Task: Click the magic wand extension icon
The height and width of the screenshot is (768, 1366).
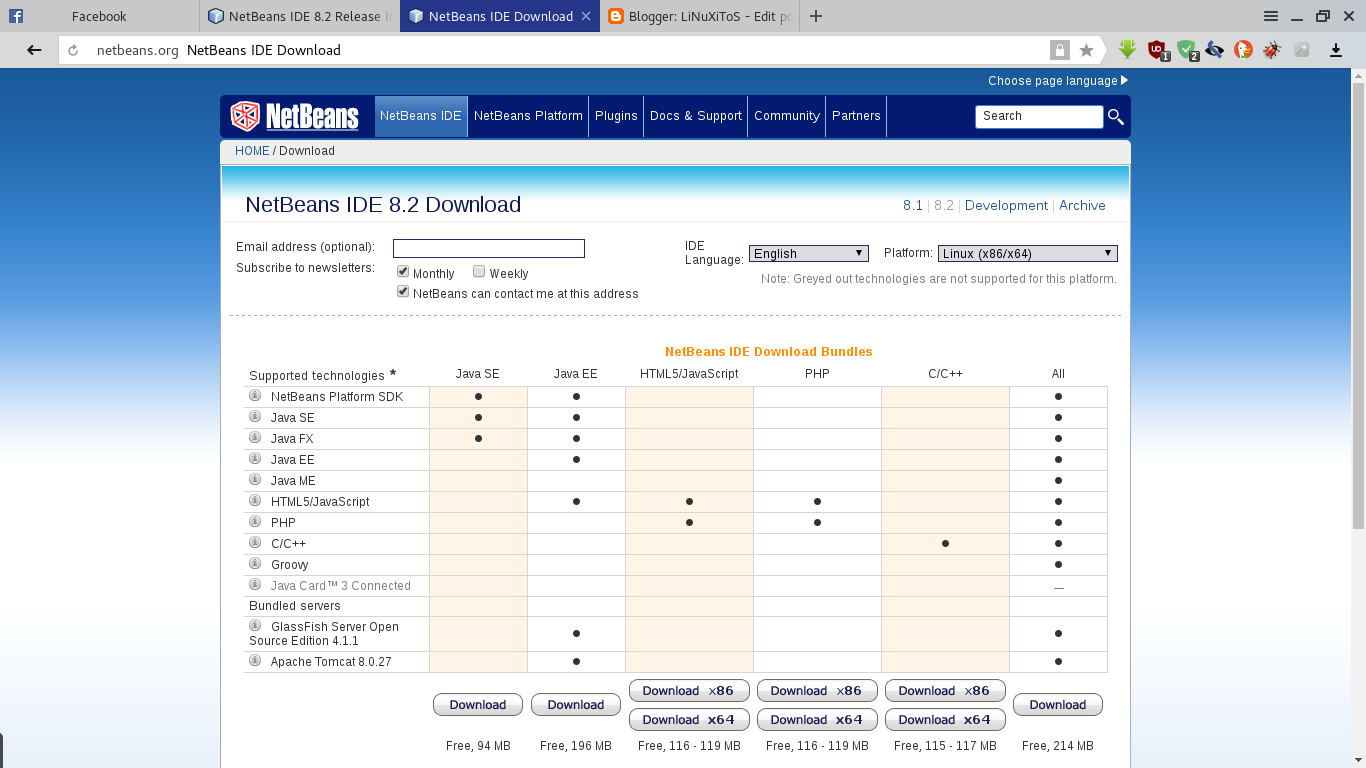Action: (x=1301, y=49)
